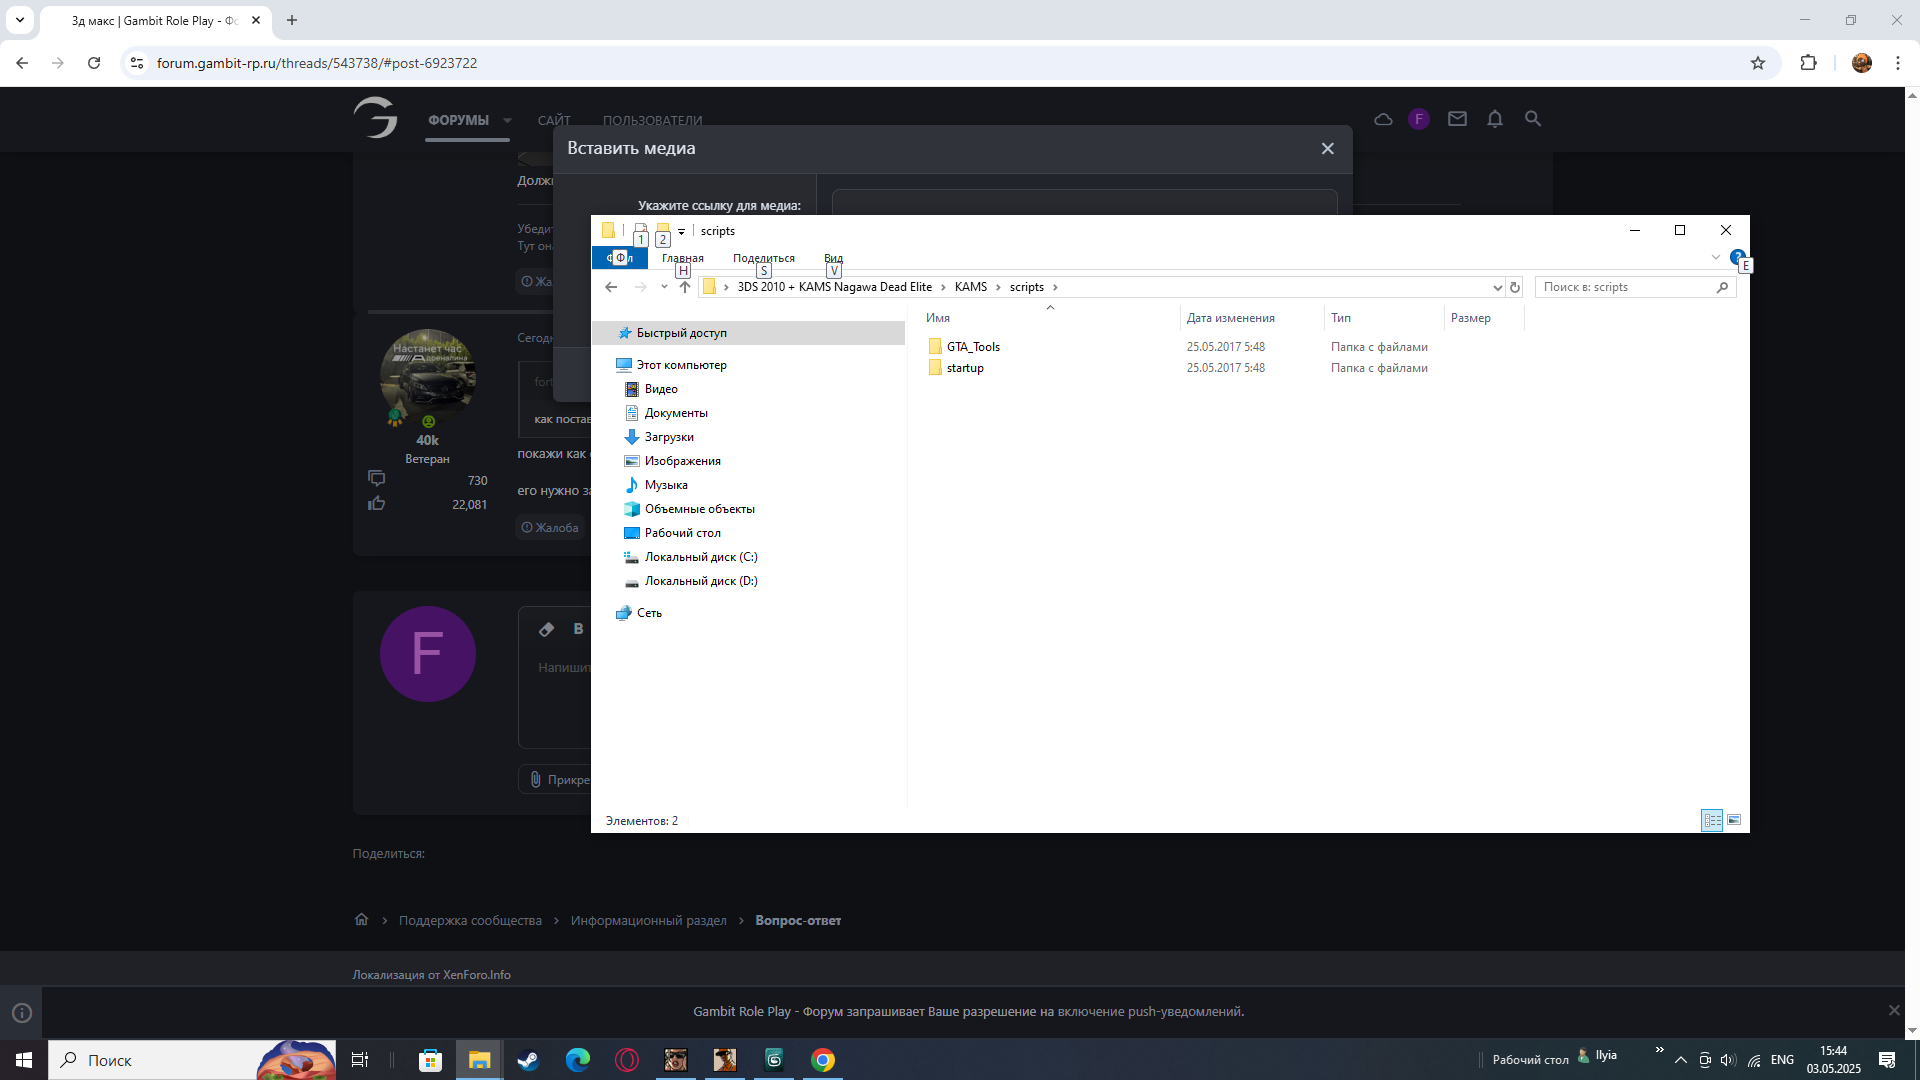Expand the Explorer ribbon chevron
Viewport: 1920px width, 1080px height.
(1716, 258)
